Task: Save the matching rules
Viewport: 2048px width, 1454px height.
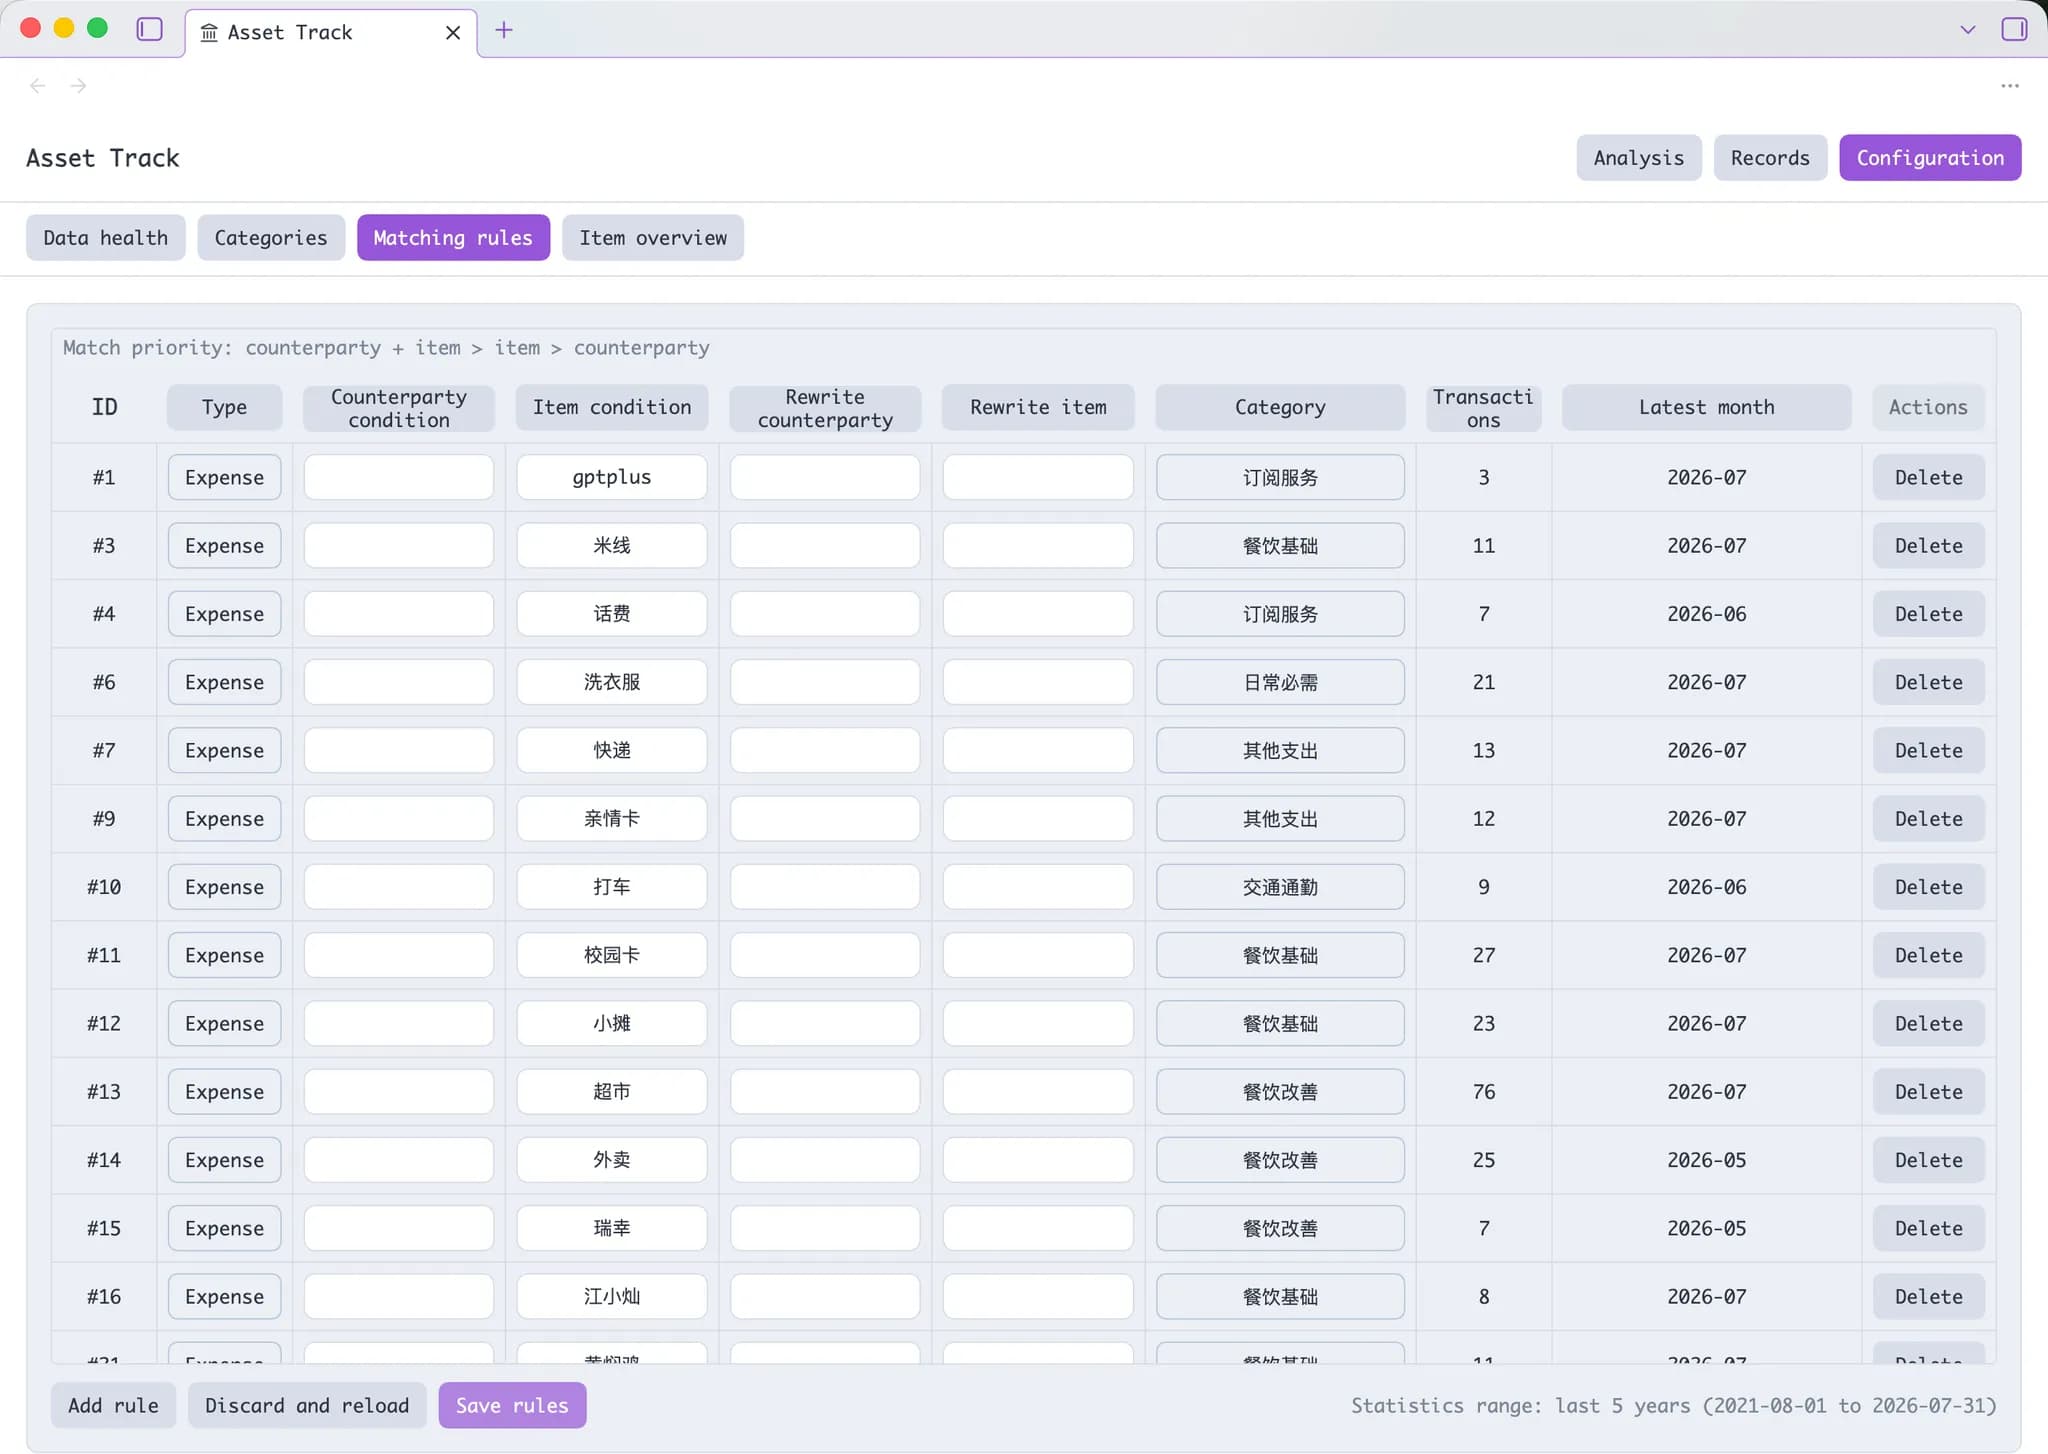Action: coord(512,1405)
